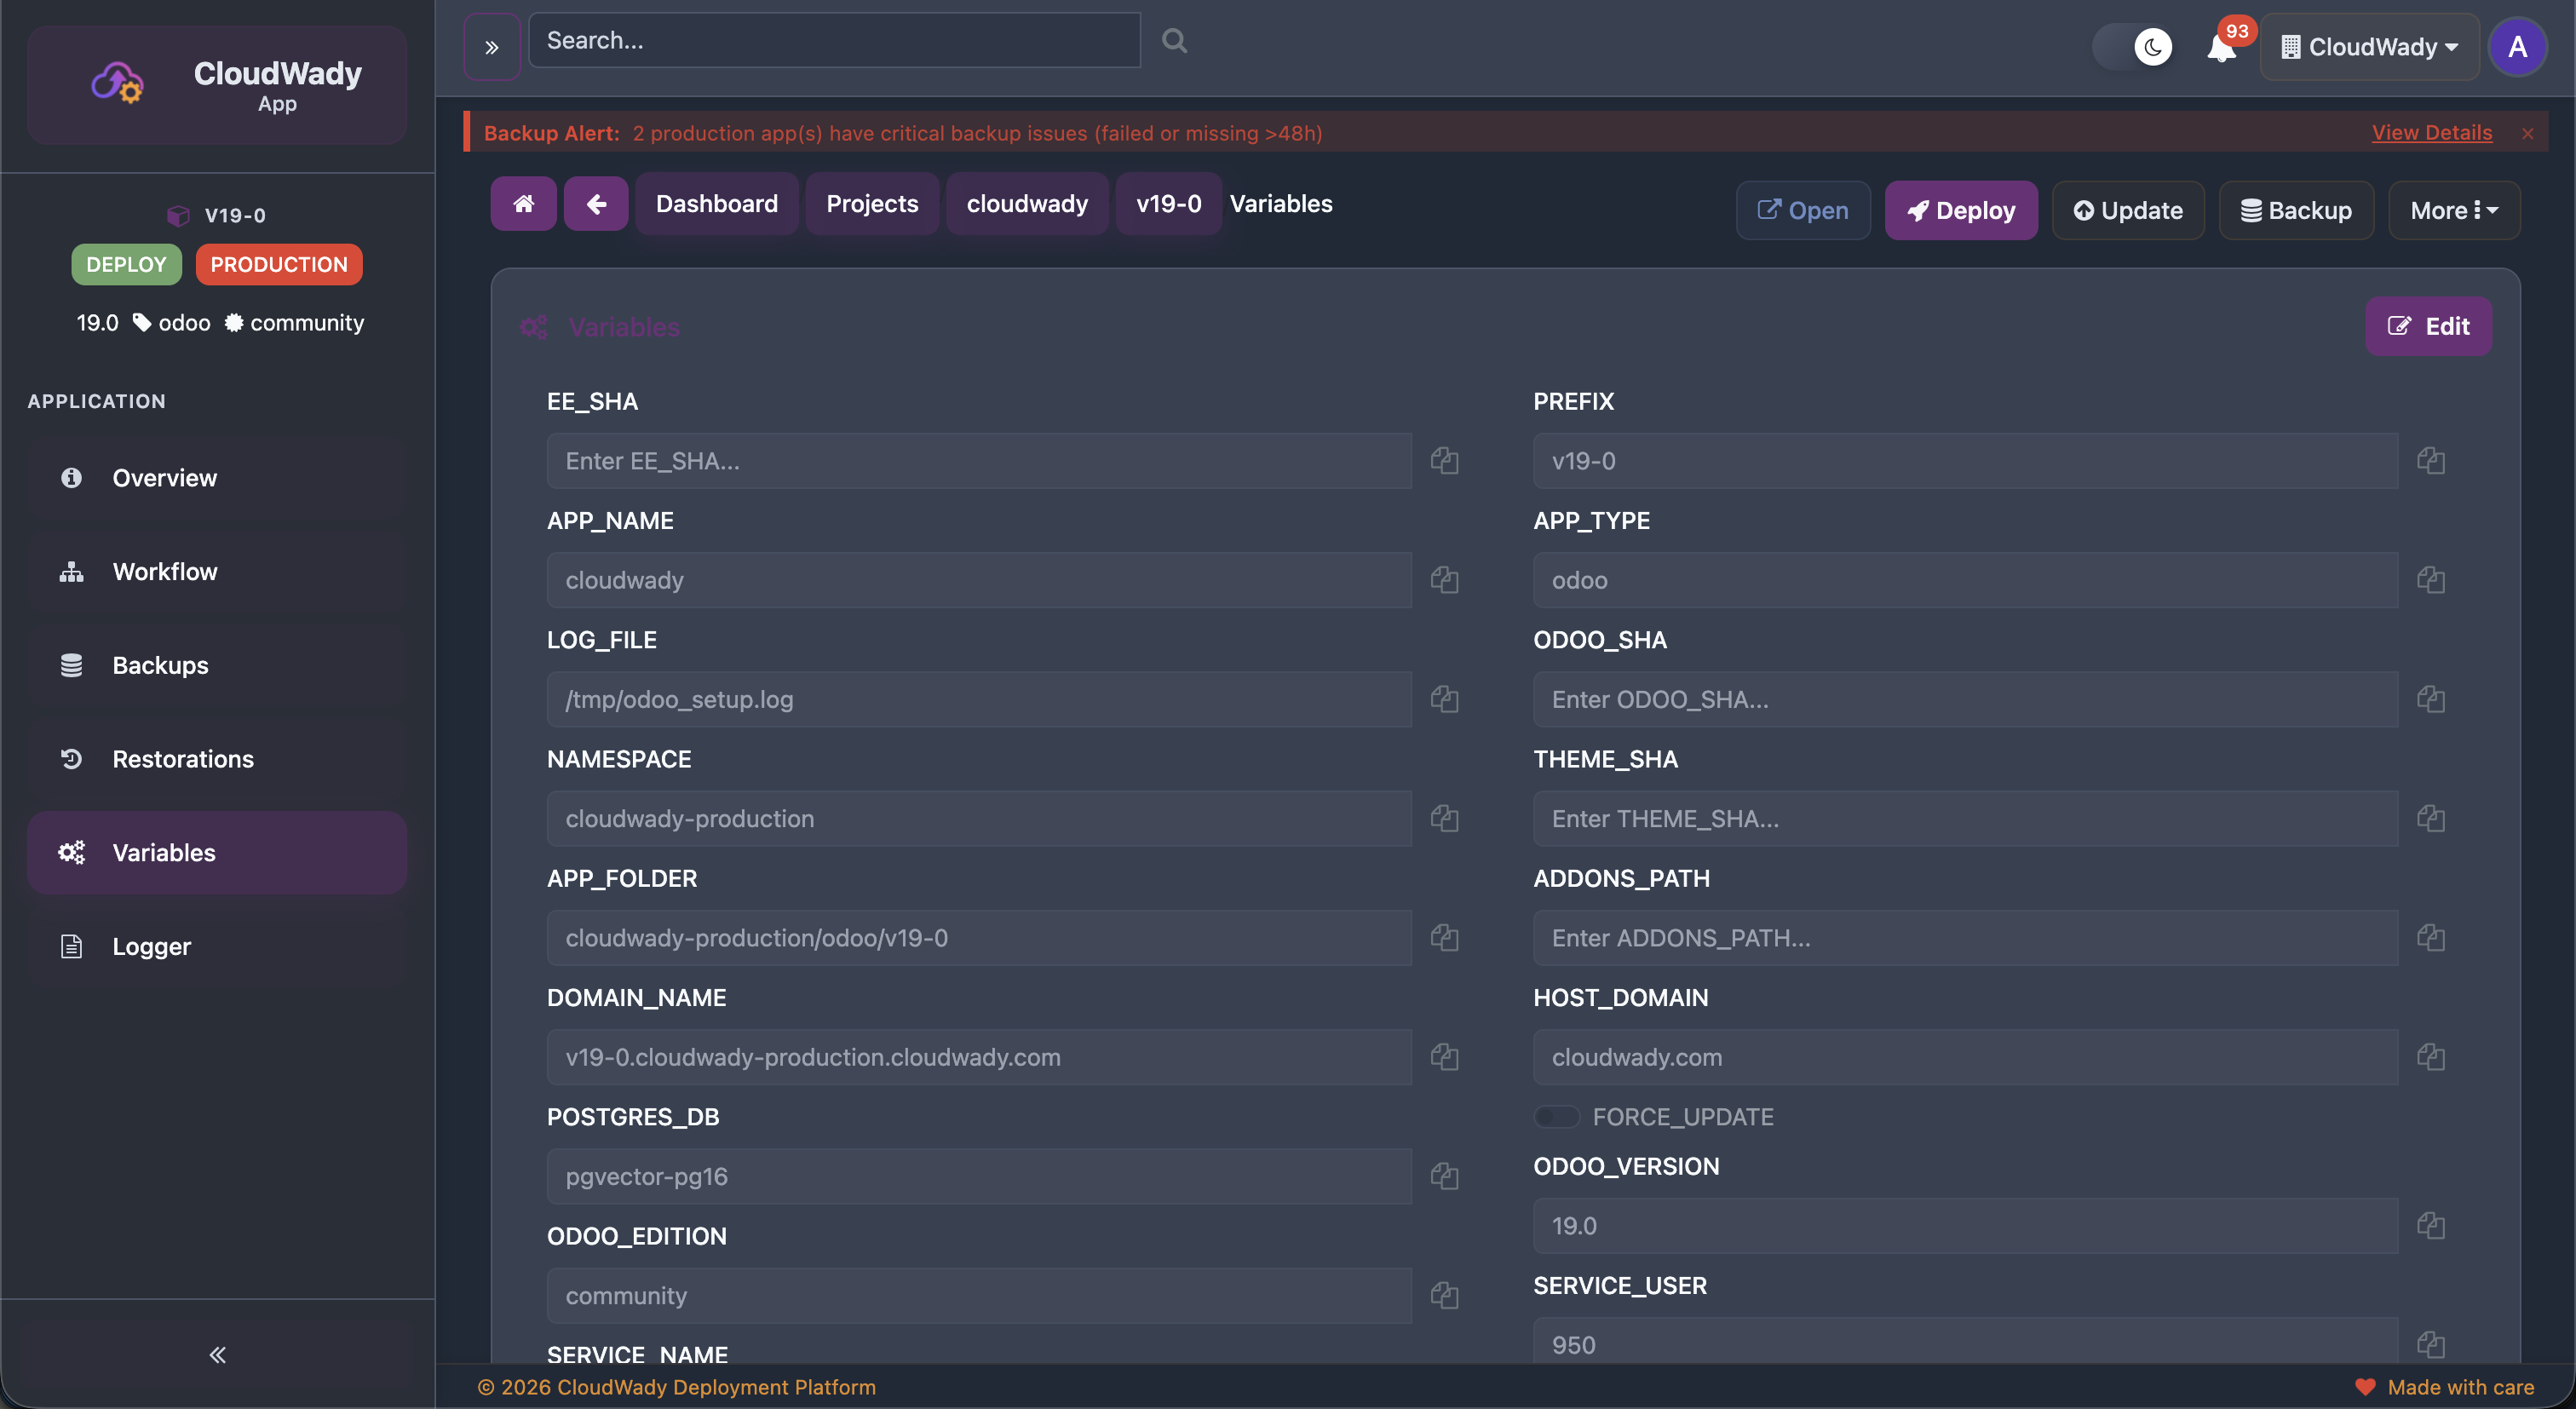Screen dimensions: 2576x1409
Task: Click the home icon in breadcrumb bar
Action: 522,203
